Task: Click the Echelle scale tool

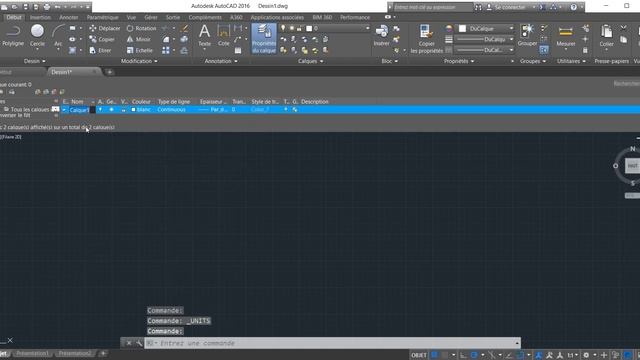Action: coord(140,50)
